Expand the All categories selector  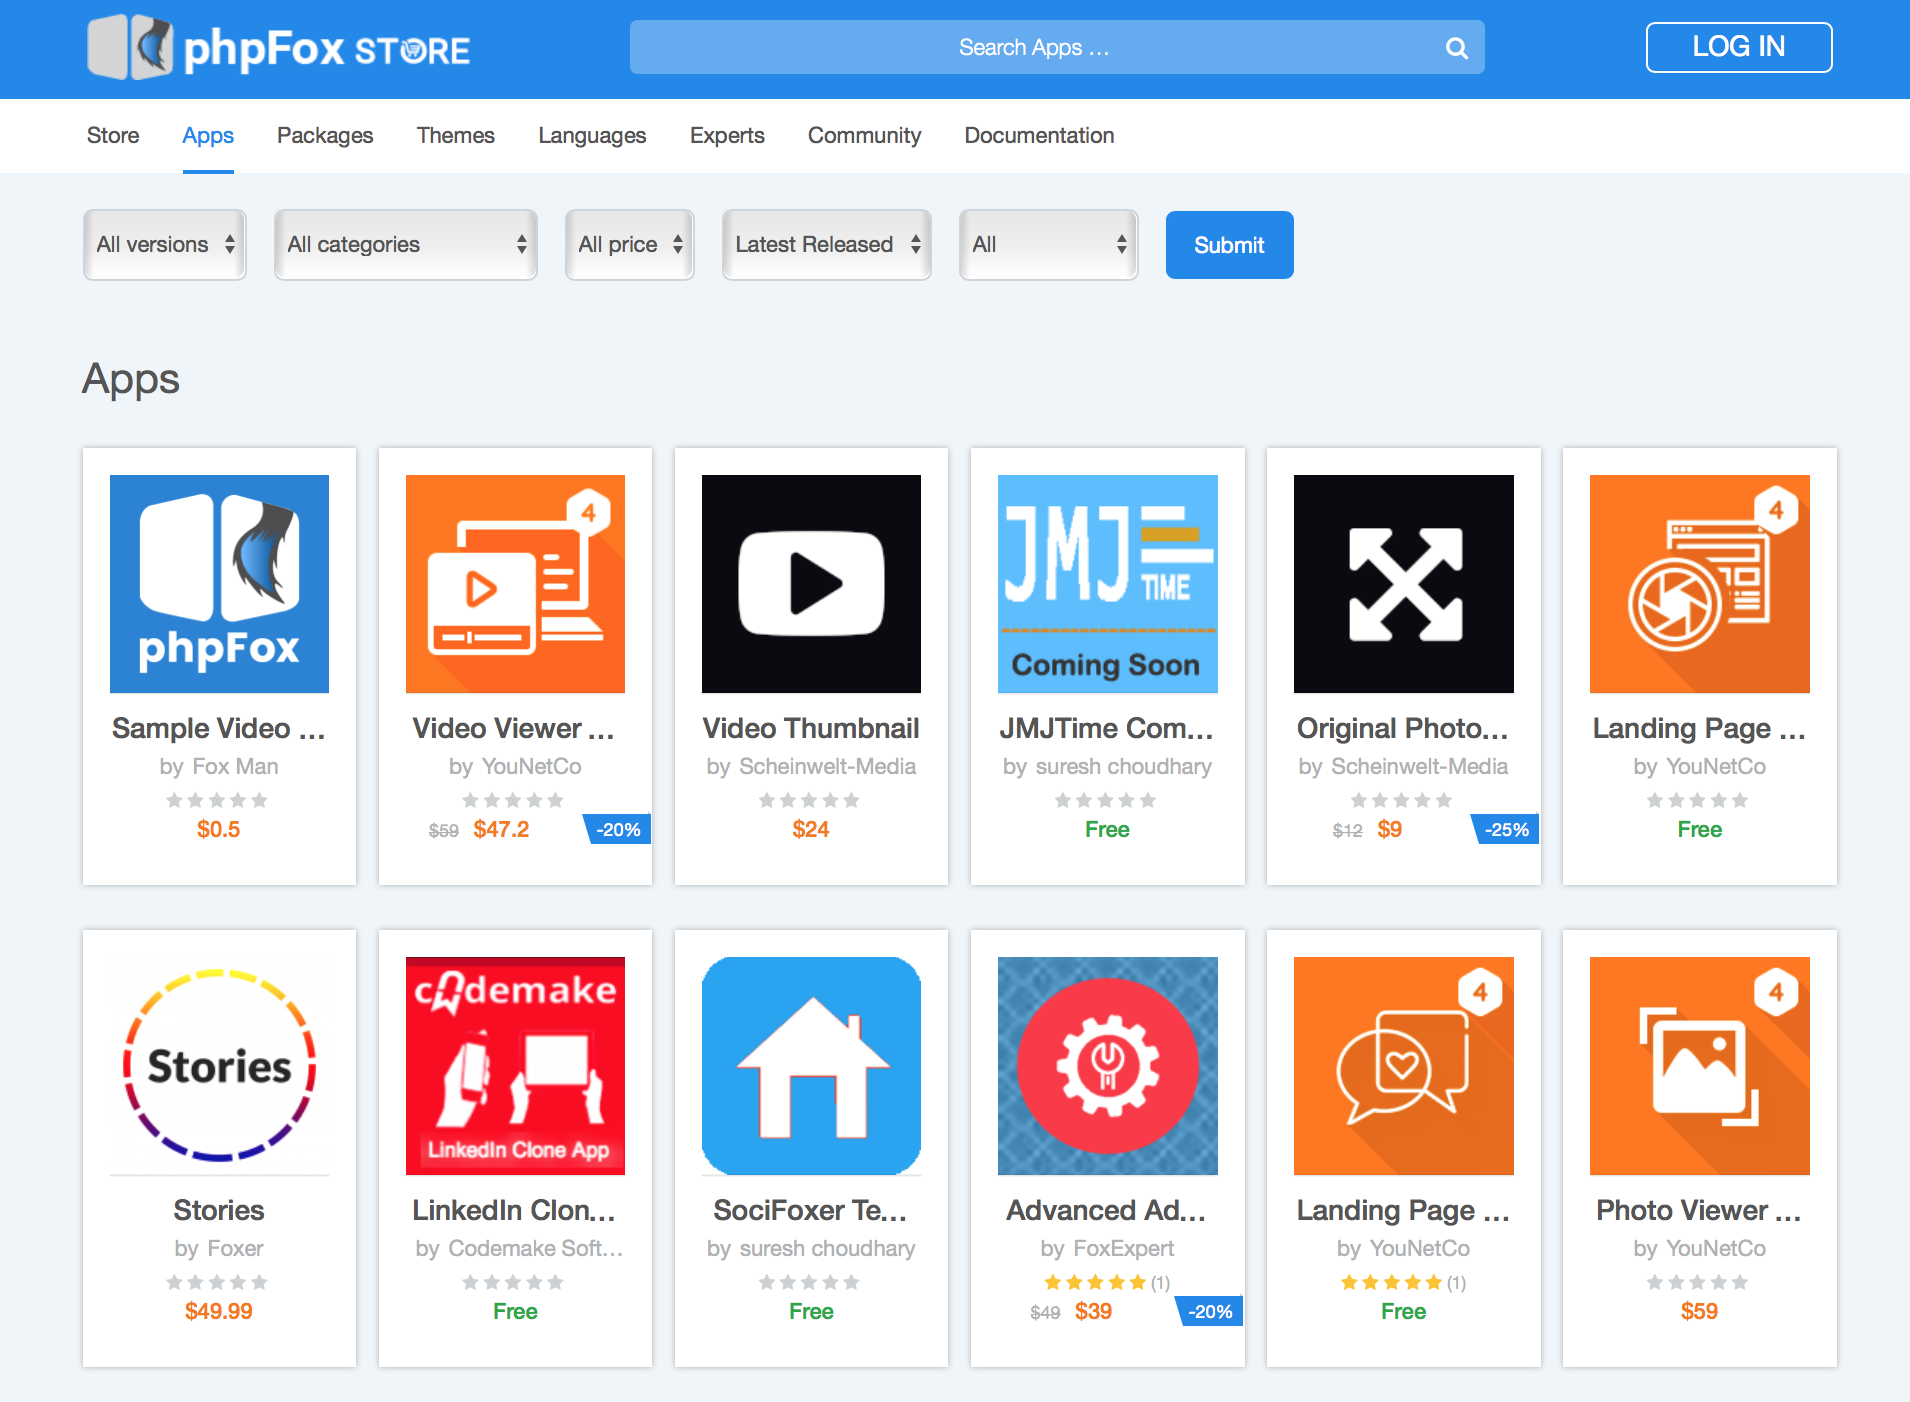[405, 244]
